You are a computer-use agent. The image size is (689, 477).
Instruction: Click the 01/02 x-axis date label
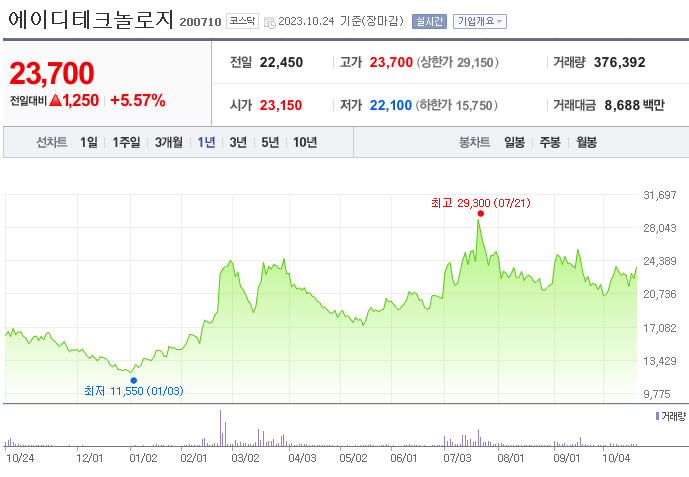tap(143, 458)
